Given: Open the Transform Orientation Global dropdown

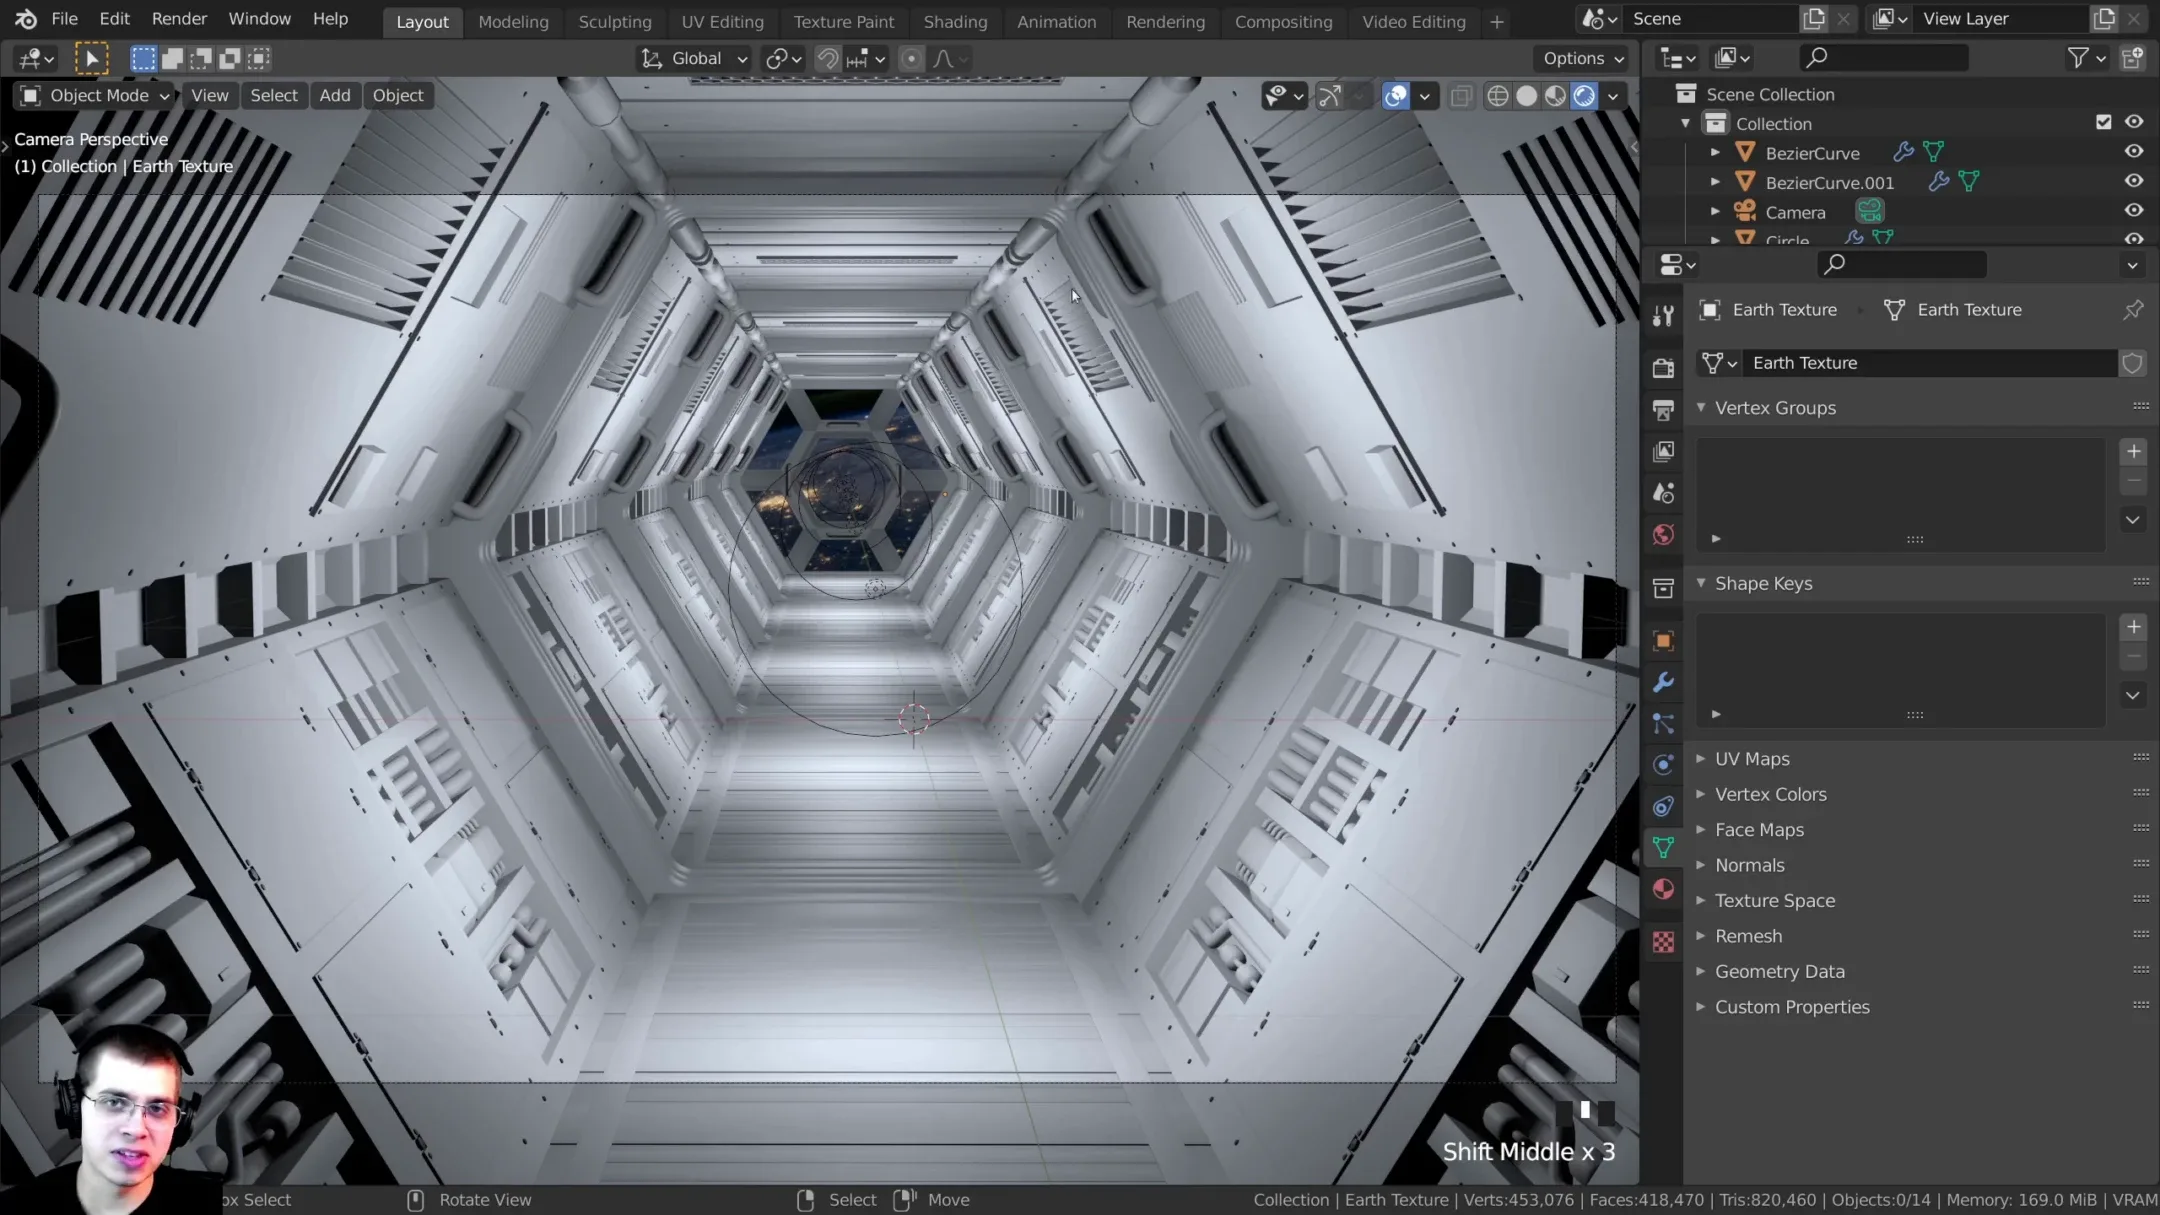Looking at the screenshot, I should (692, 58).
